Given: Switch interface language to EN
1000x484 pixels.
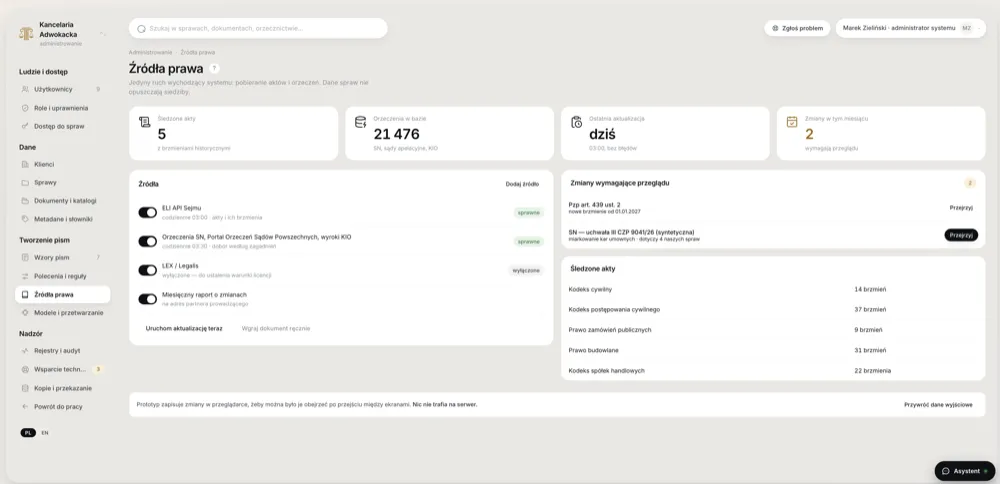Looking at the screenshot, I should (45, 433).
